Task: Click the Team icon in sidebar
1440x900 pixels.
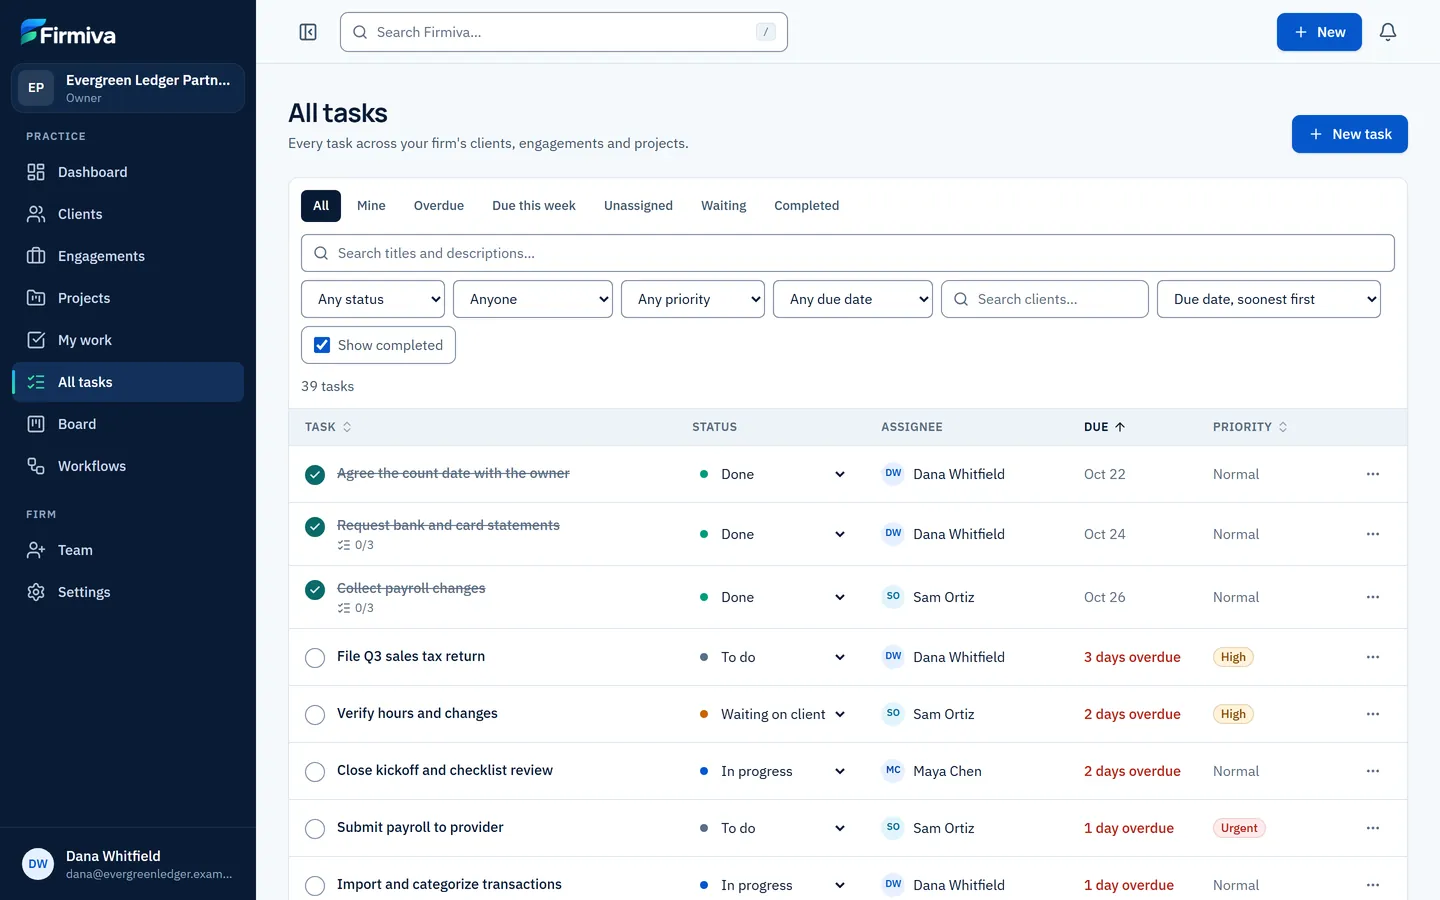Action: [36, 550]
